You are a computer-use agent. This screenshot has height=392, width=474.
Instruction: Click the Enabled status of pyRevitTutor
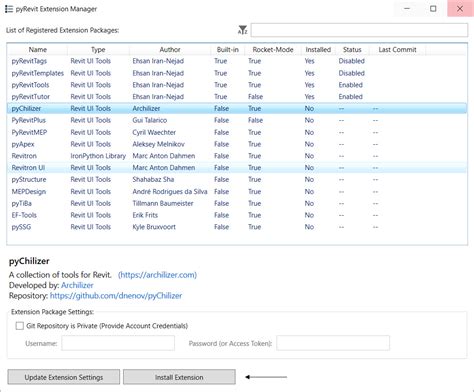click(351, 97)
